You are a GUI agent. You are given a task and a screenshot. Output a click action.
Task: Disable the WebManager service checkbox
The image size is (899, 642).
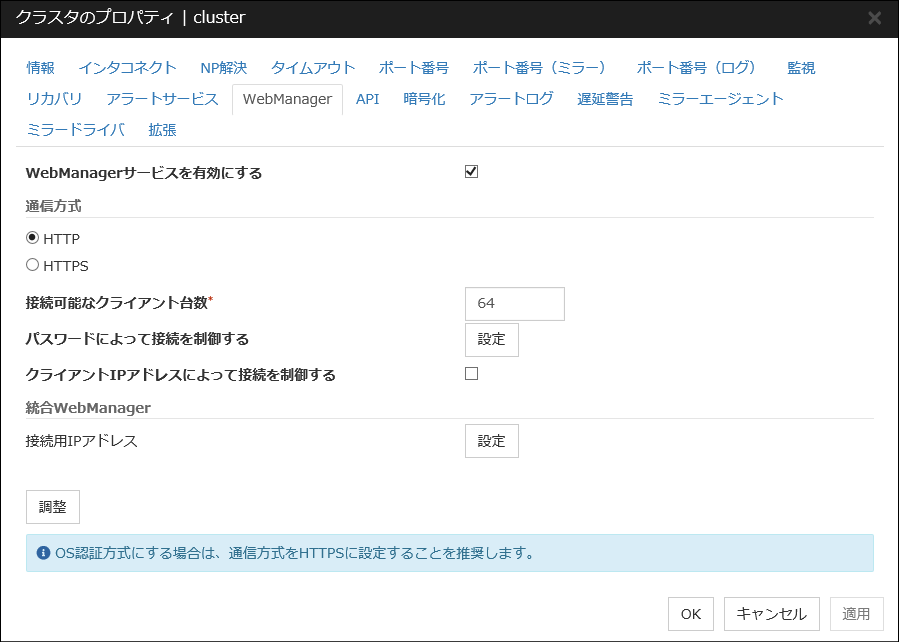(x=472, y=172)
